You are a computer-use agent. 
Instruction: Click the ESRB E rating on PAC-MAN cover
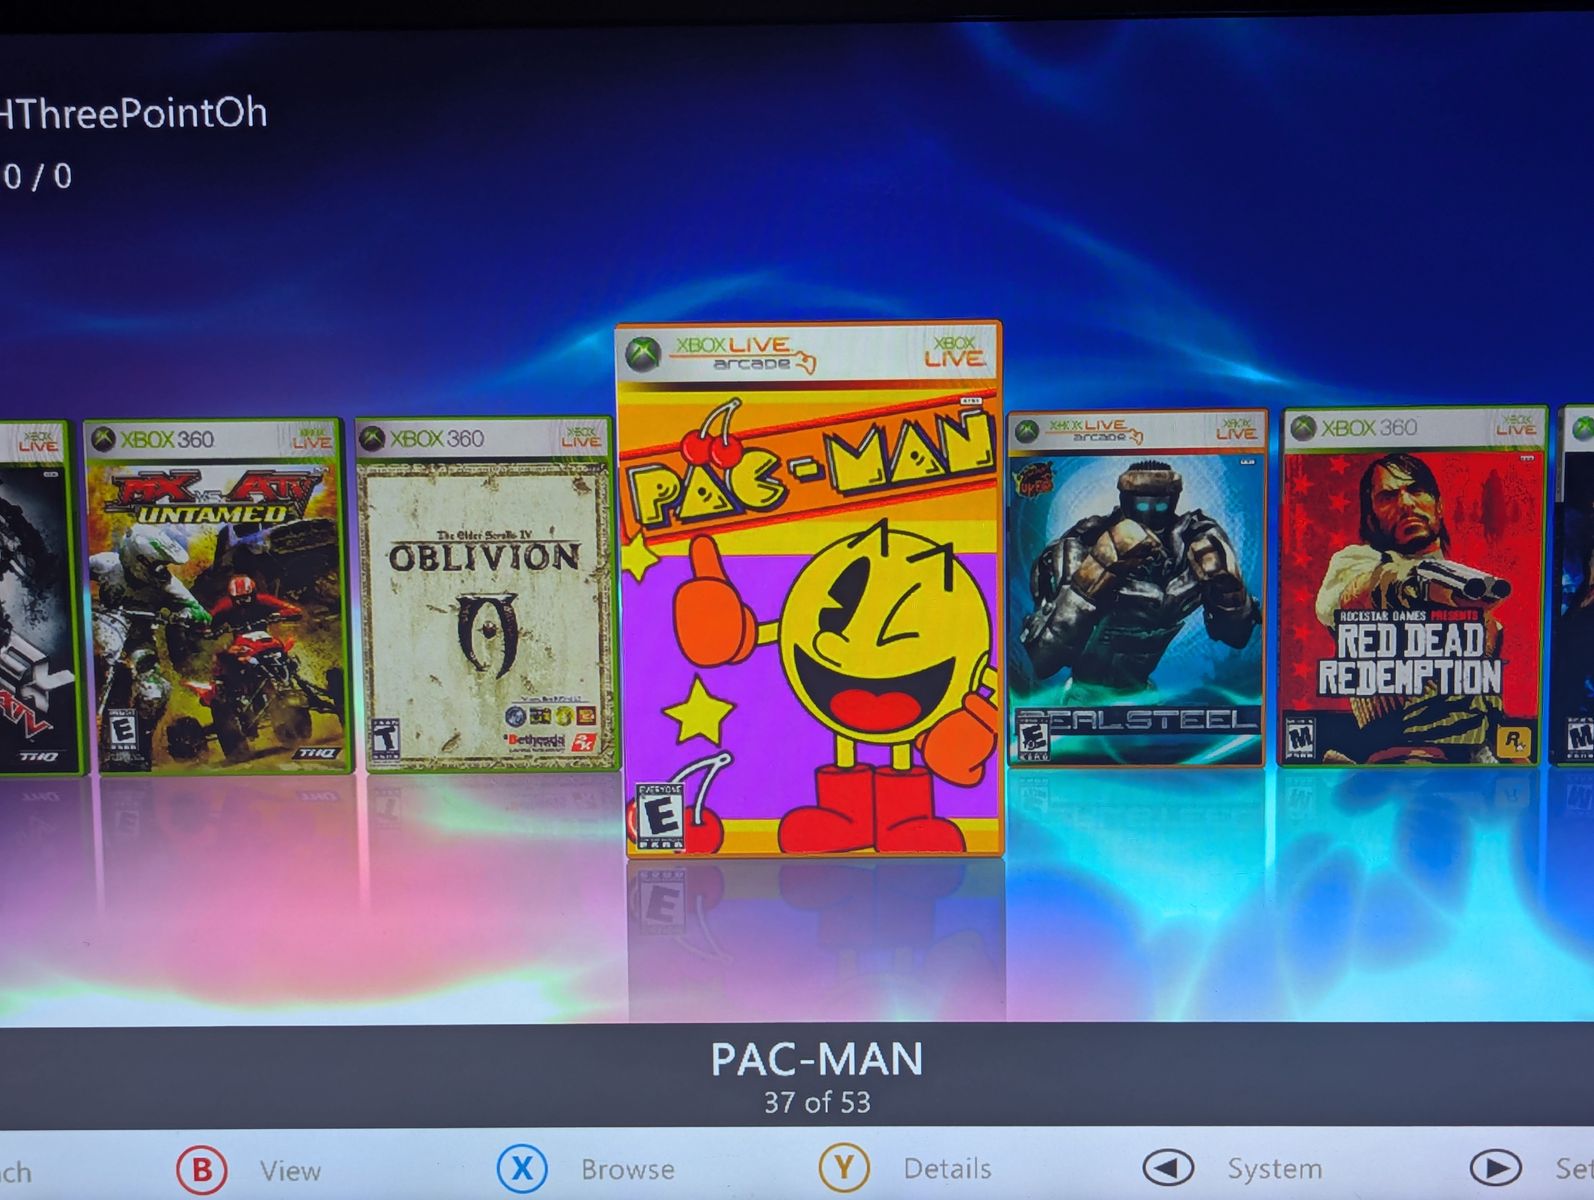pos(660,816)
